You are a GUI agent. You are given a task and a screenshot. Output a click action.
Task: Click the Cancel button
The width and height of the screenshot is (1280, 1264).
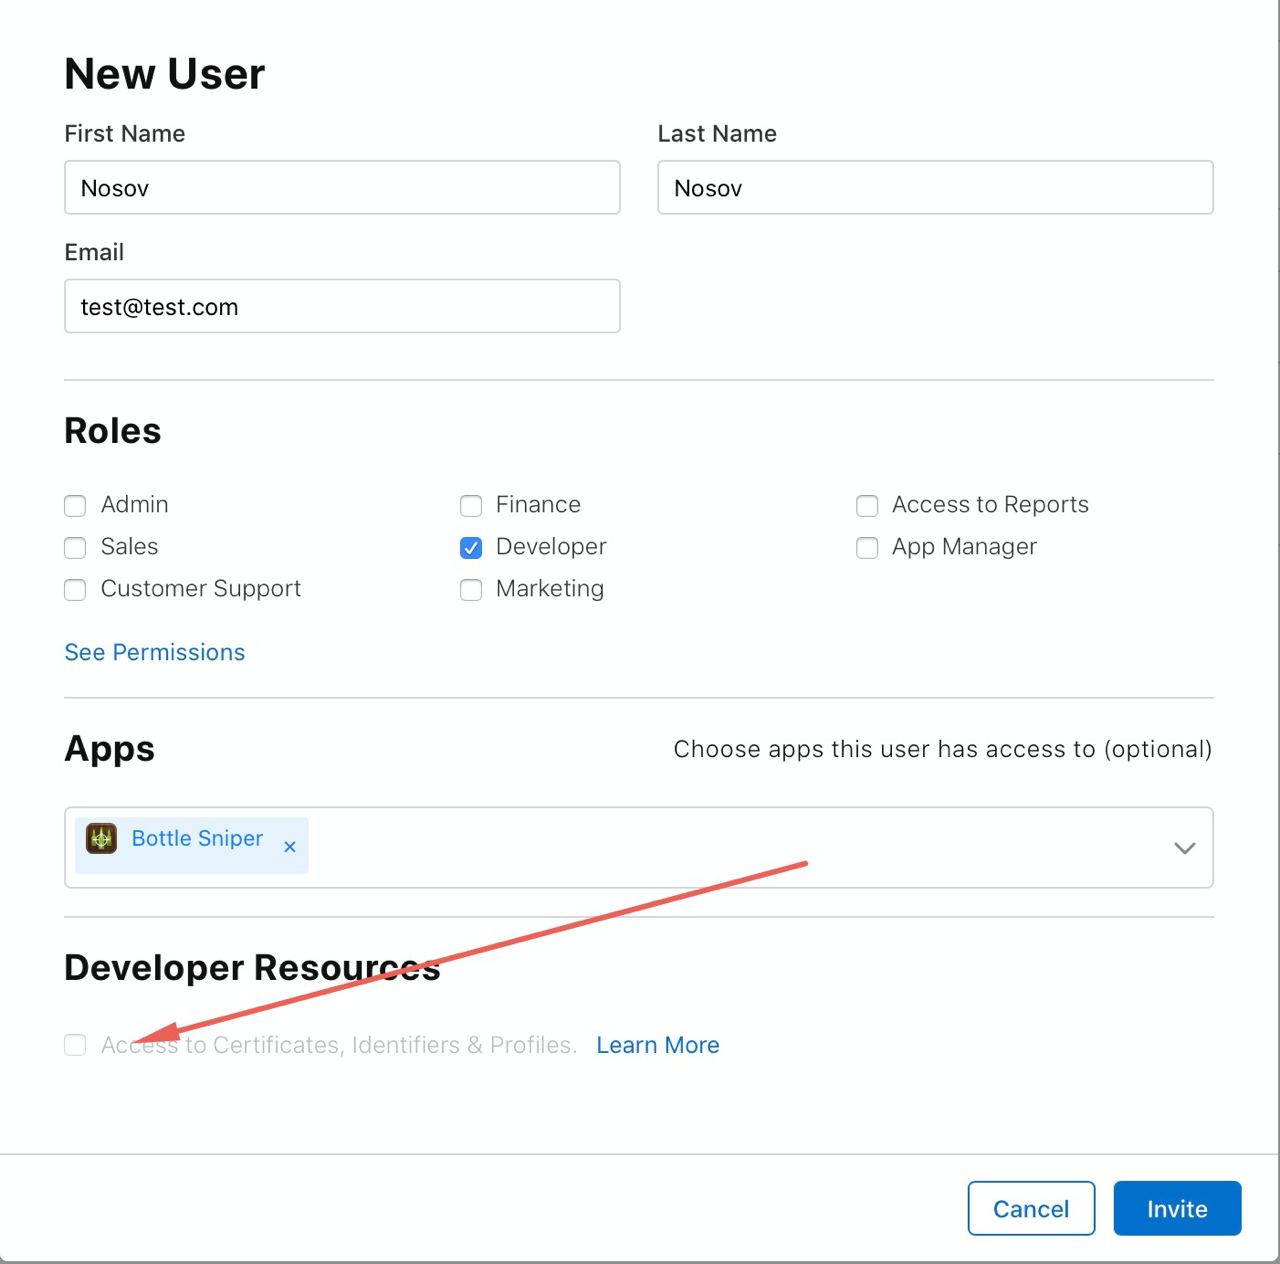1031,1209
